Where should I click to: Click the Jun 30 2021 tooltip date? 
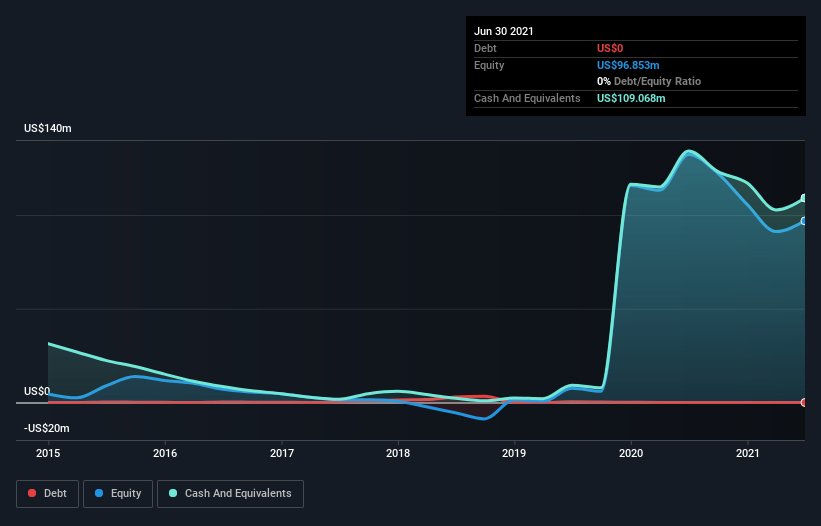click(x=504, y=31)
